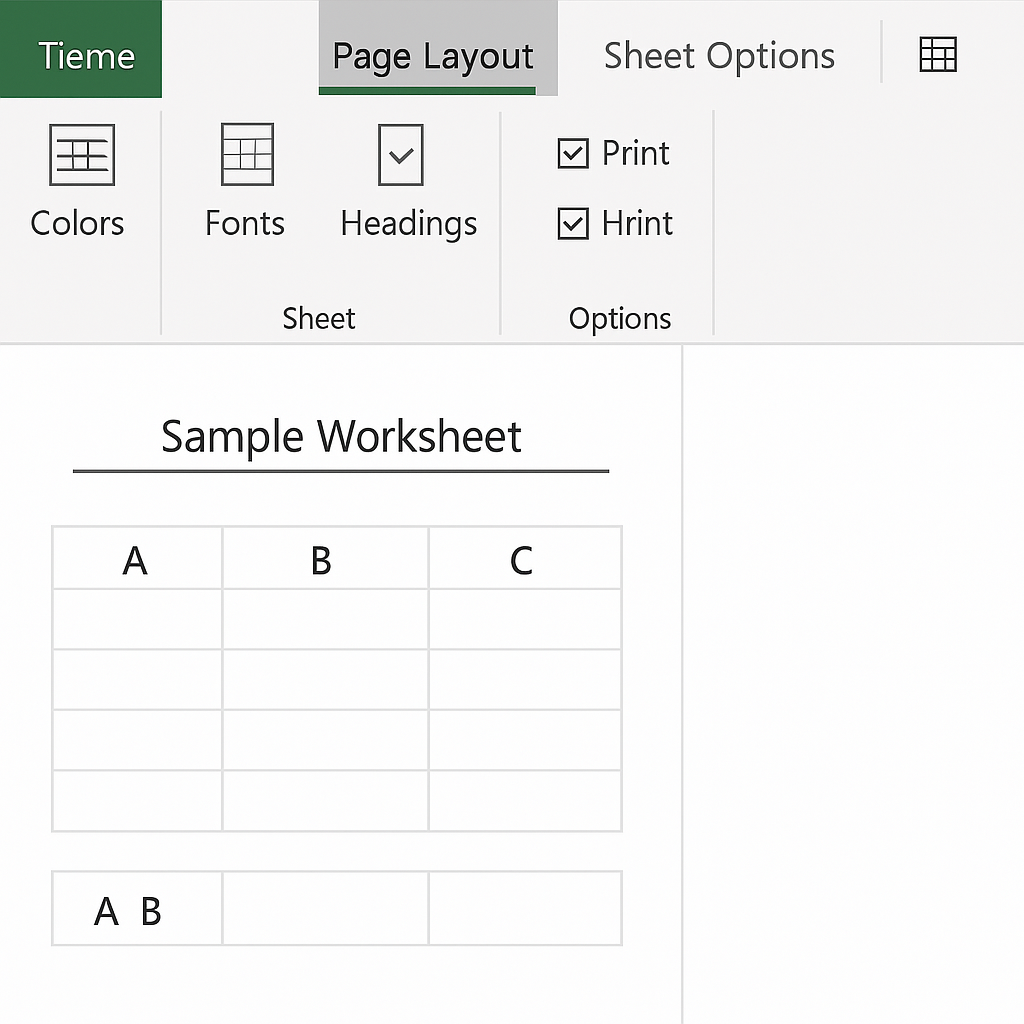Select column header B in the table

[325, 558]
